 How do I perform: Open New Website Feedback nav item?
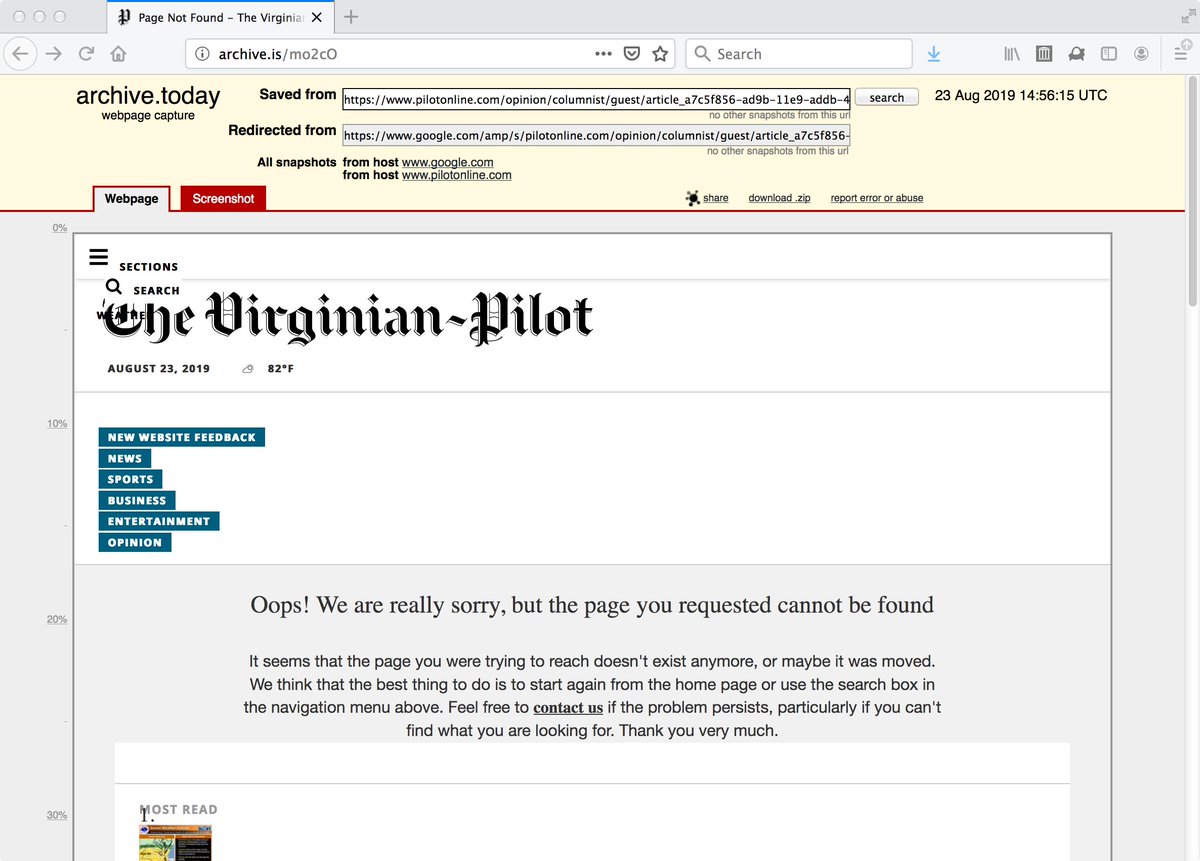(x=182, y=437)
